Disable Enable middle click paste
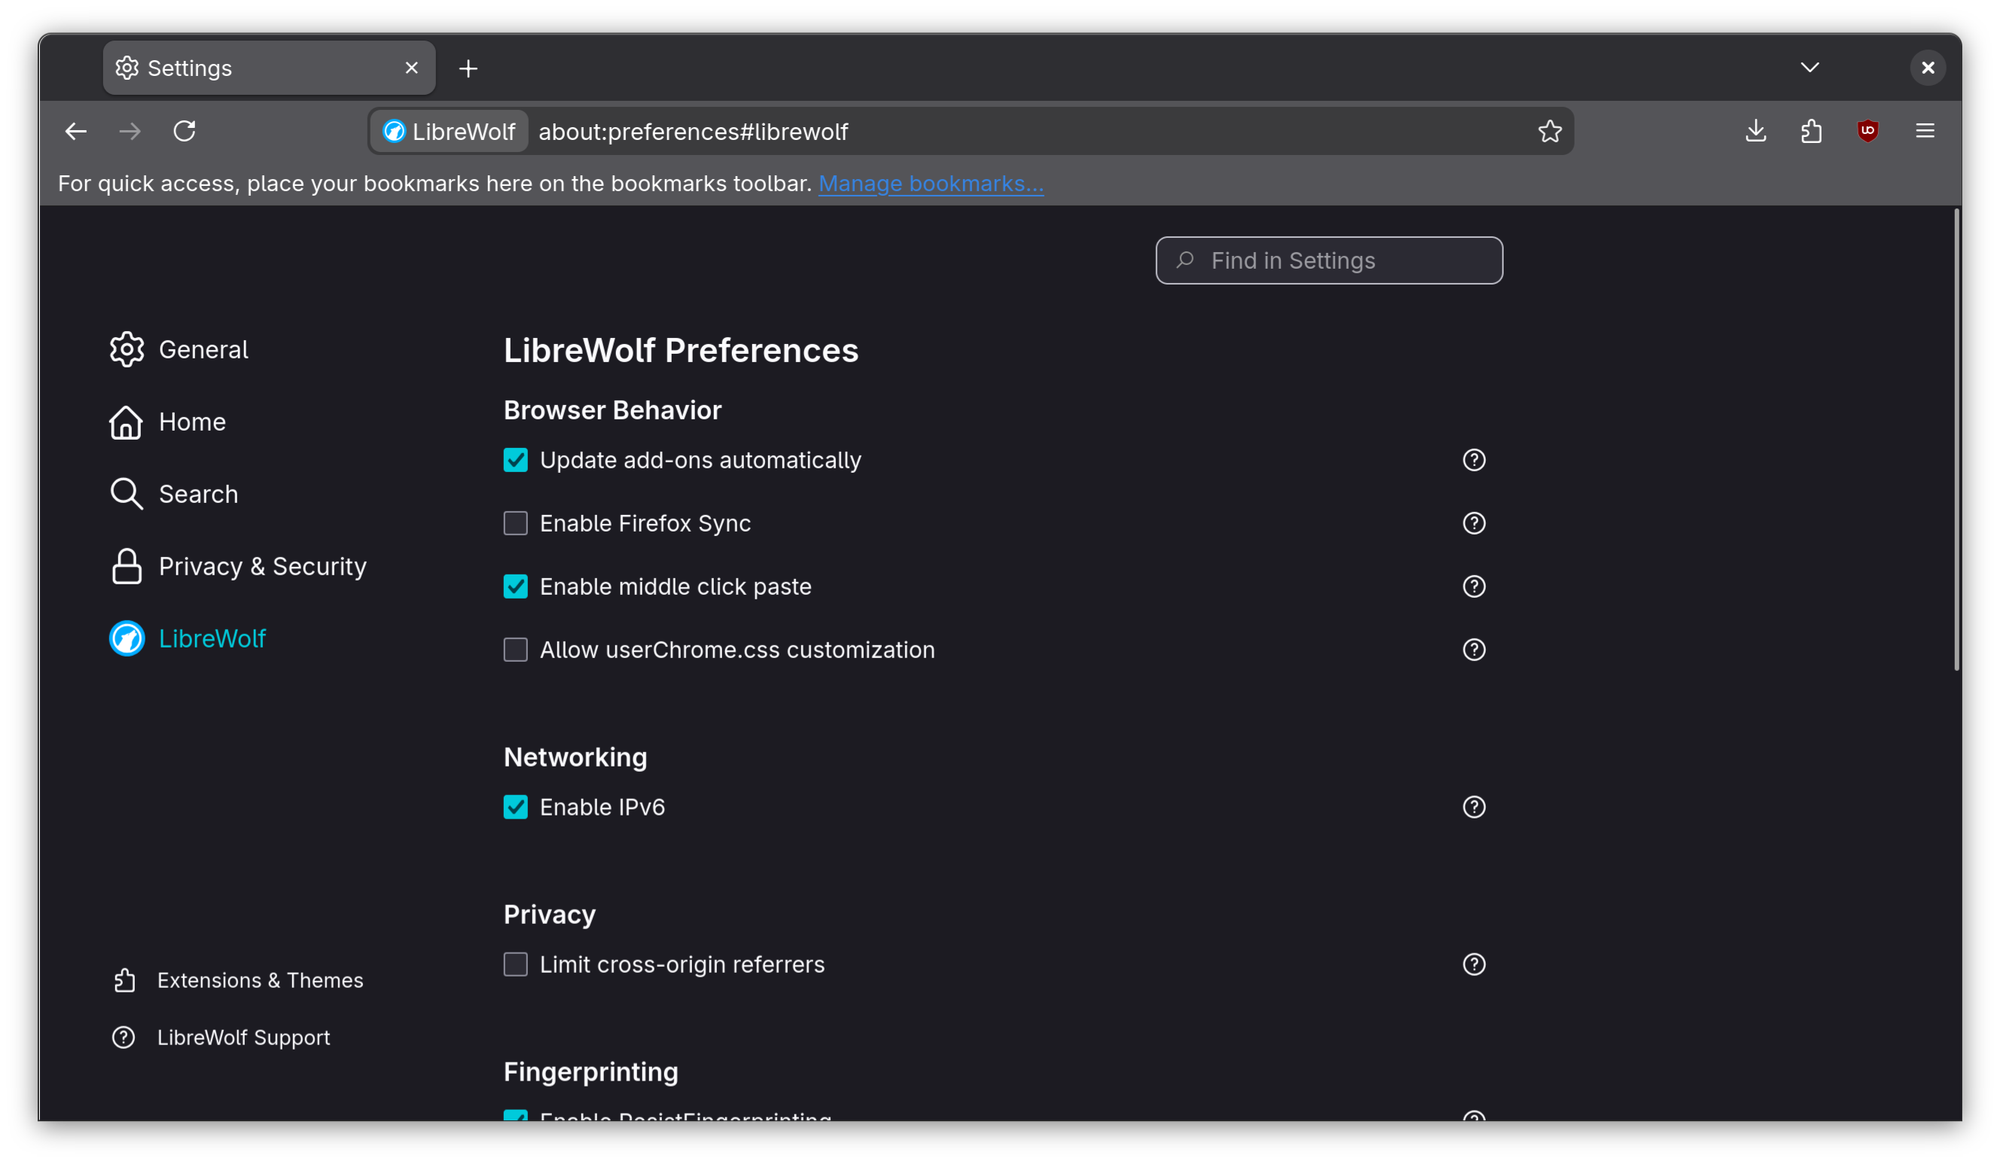 [515, 586]
